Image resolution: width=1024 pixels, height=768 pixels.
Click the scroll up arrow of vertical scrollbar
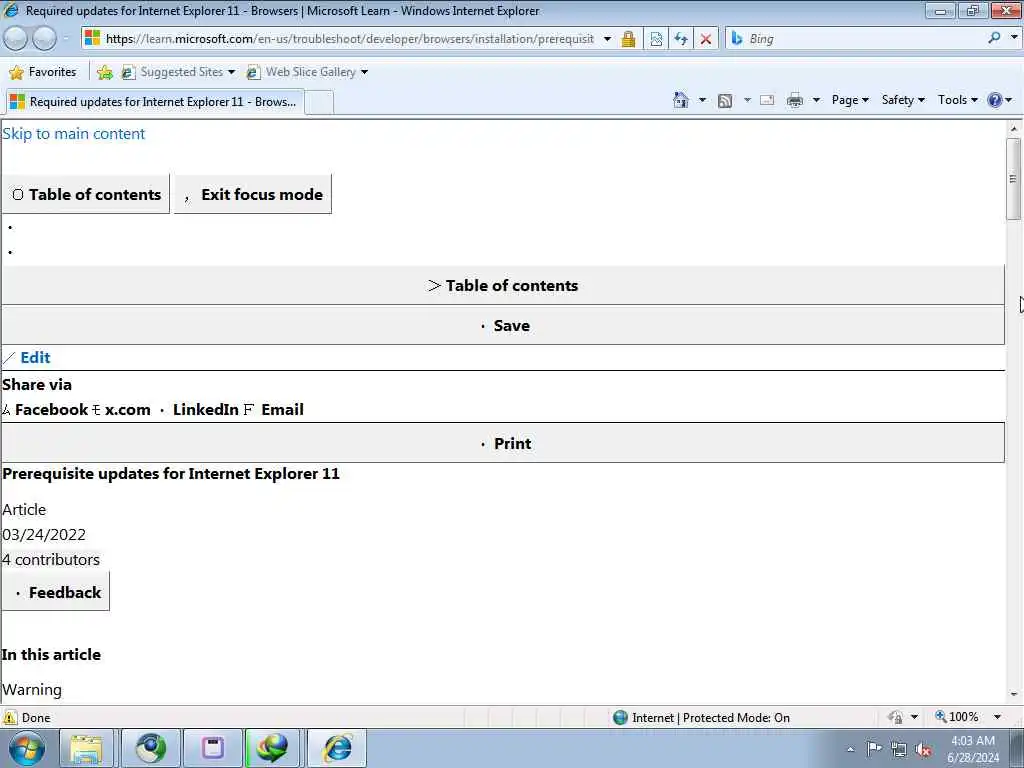click(x=1014, y=129)
